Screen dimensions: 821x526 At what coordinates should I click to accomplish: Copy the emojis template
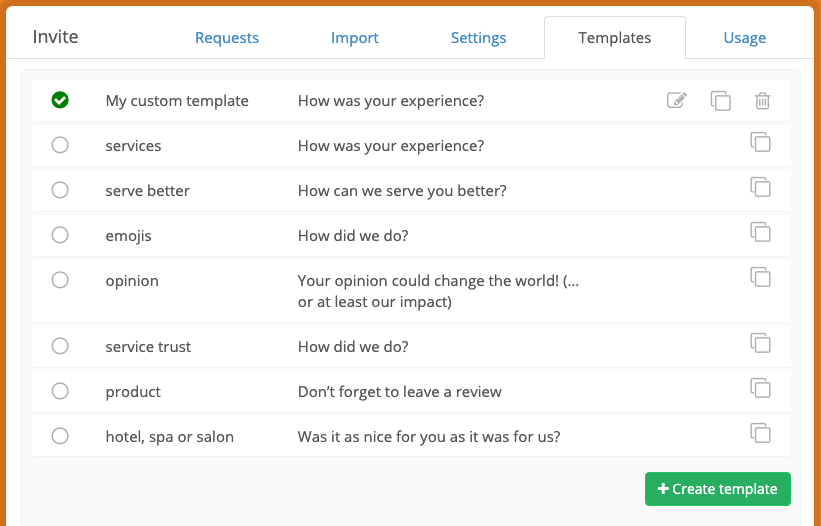760,232
